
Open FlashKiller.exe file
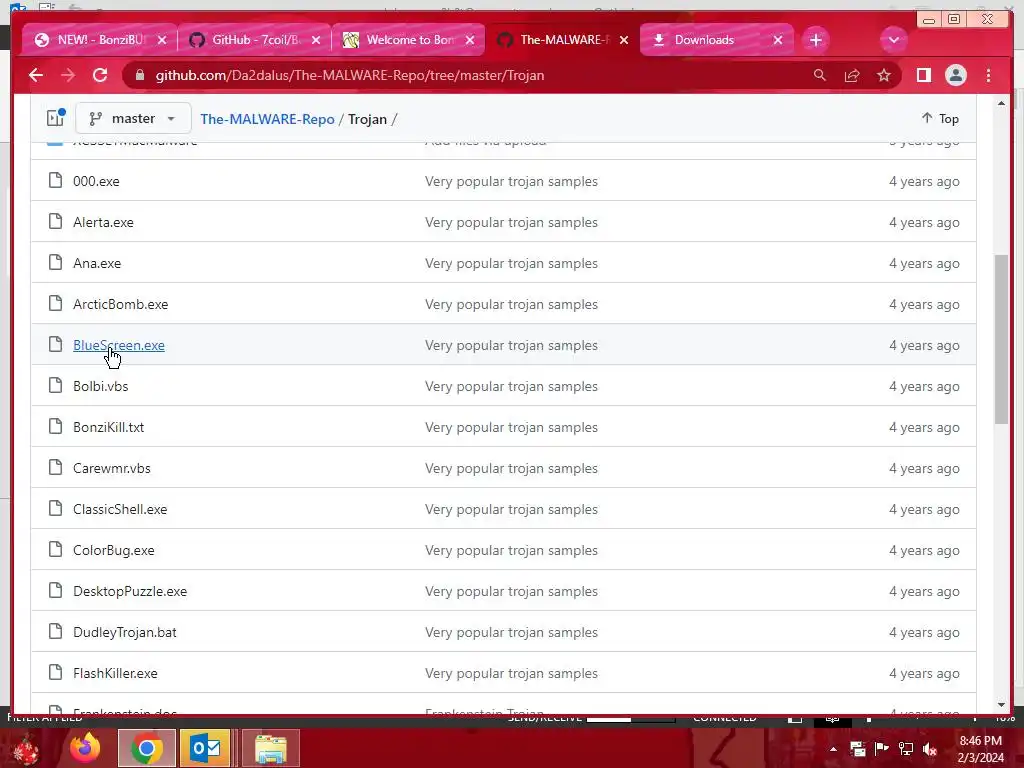tap(115, 673)
